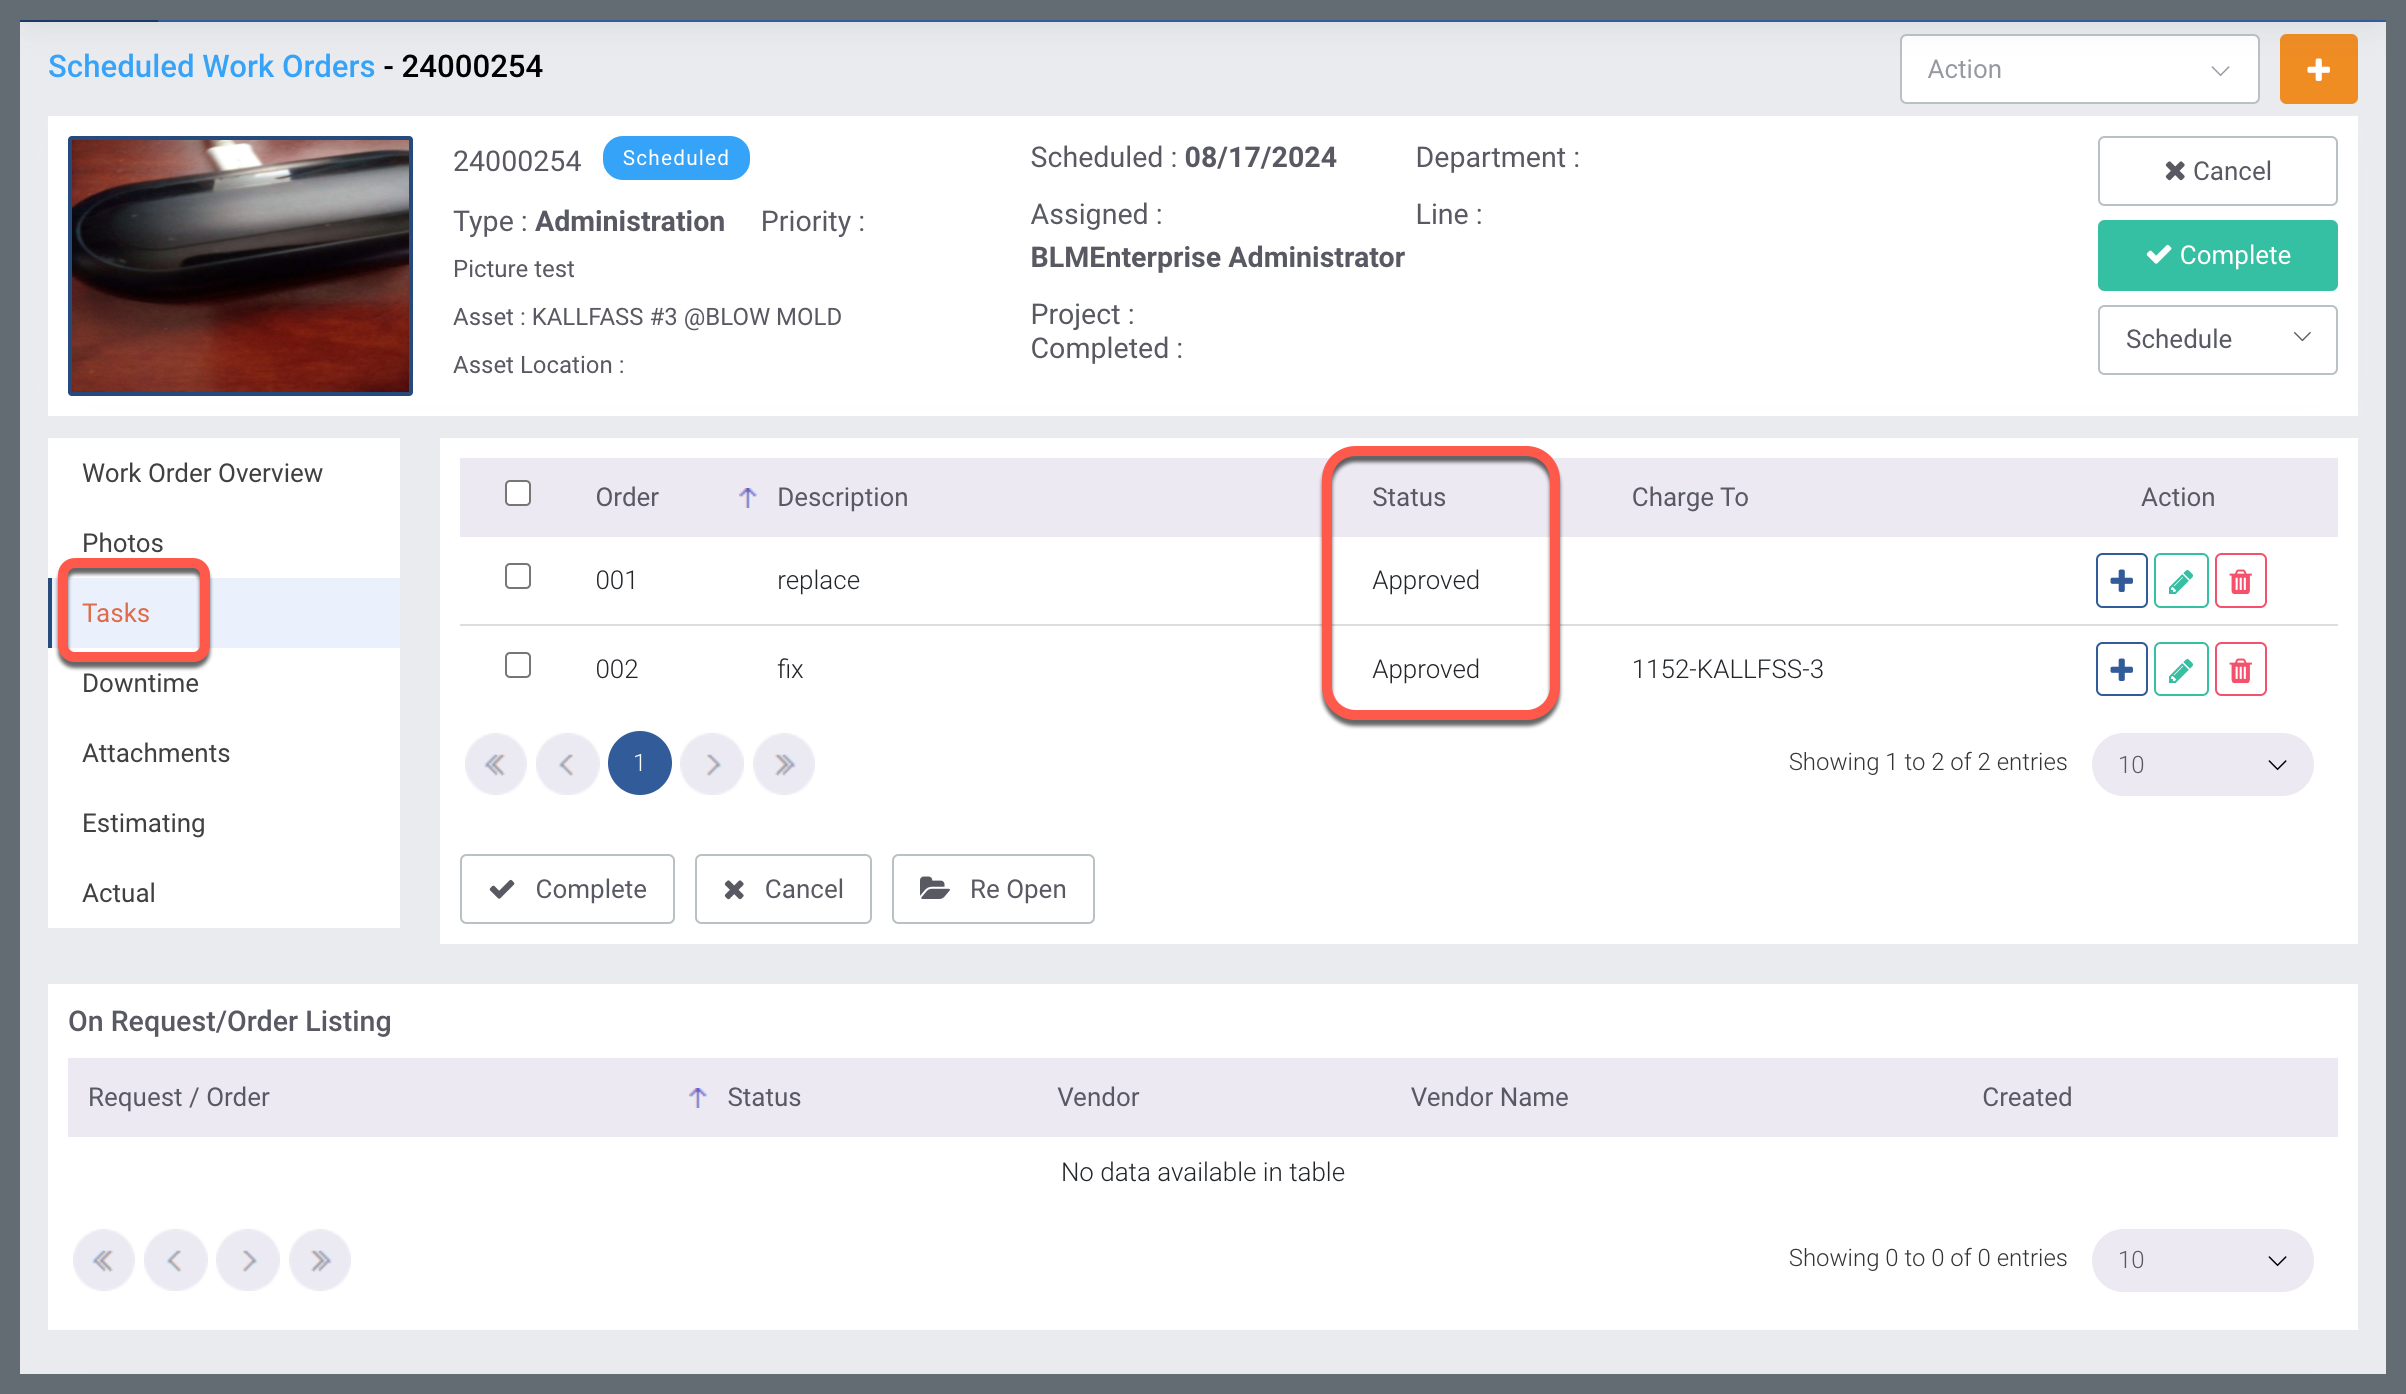Select the checkbox for task 001
Image resolution: width=2406 pixels, height=1394 pixels.
[x=518, y=576]
